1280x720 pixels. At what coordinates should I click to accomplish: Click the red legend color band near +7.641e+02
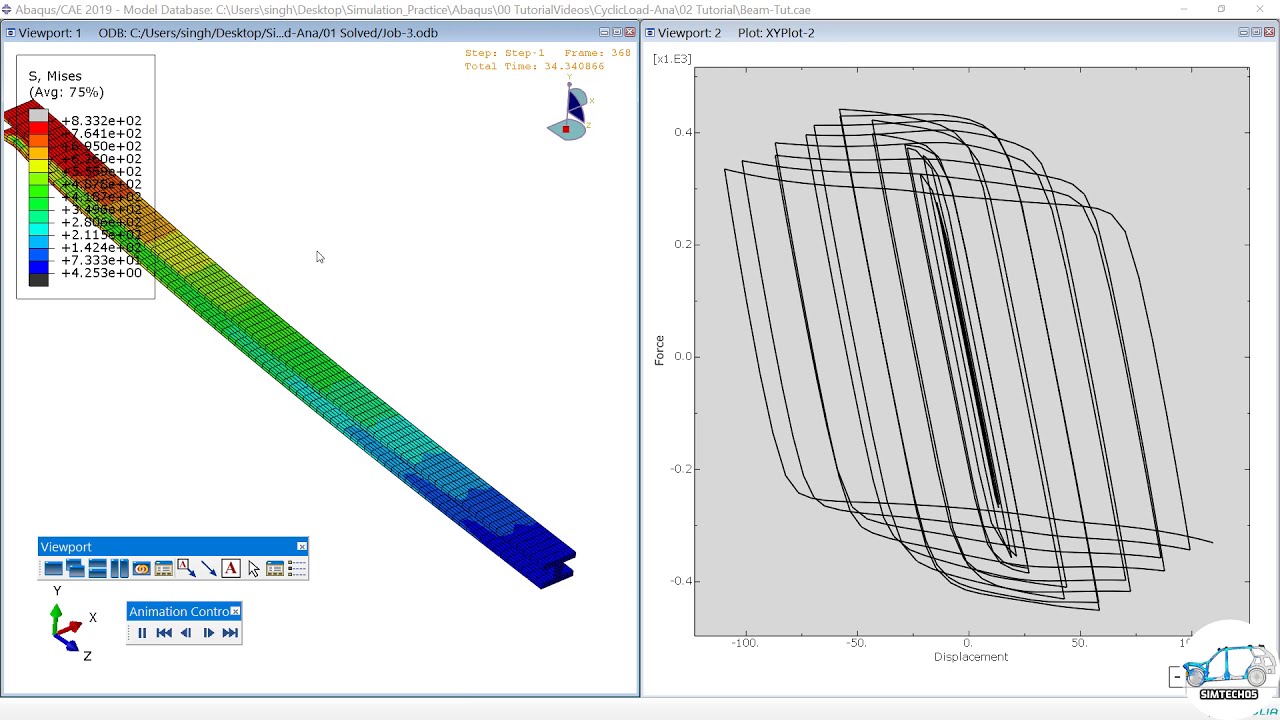tap(38, 128)
